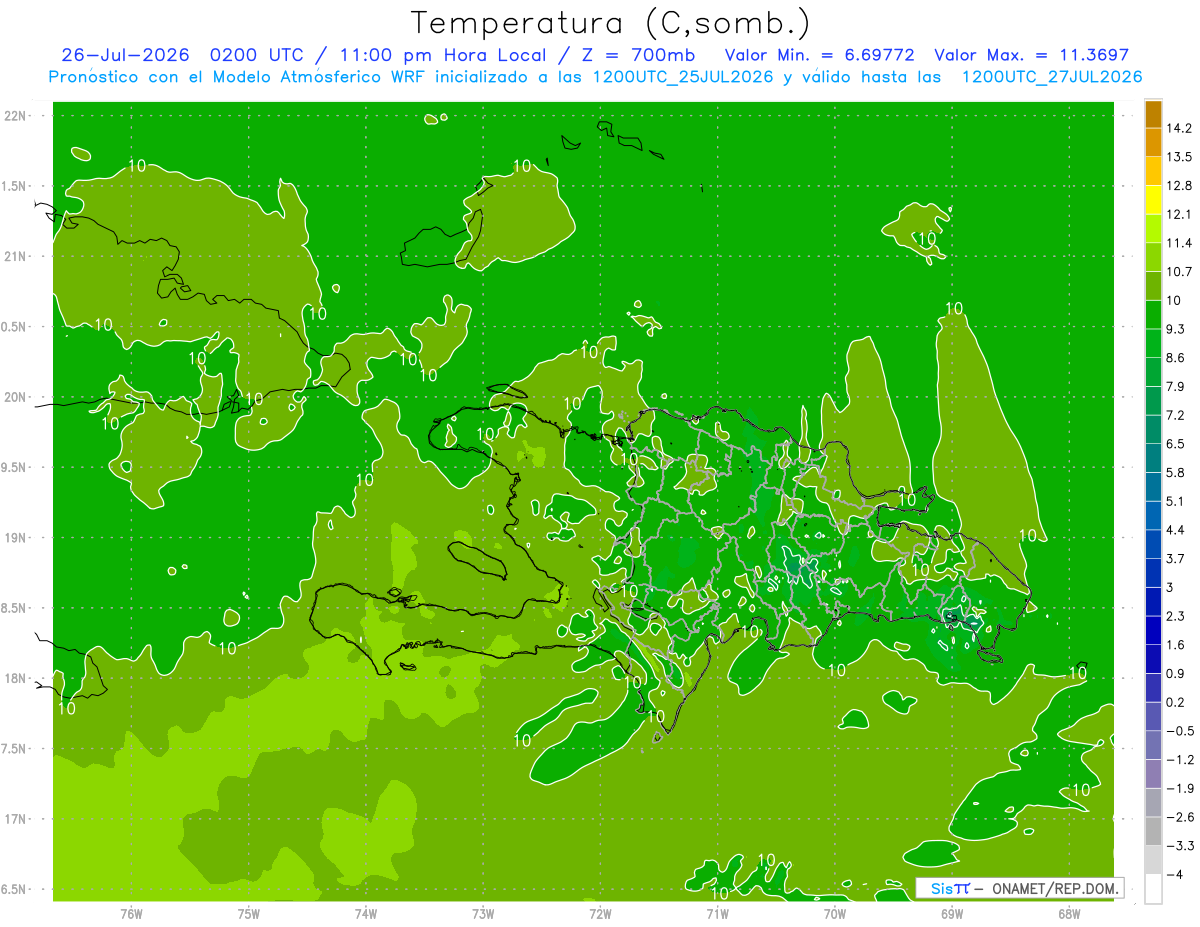Click the 9.3 value on the color scale

pyautogui.click(x=1176, y=329)
